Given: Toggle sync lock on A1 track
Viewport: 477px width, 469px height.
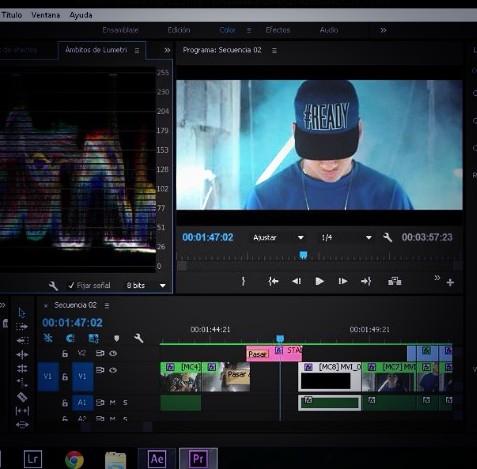Looking at the screenshot, I should pos(100,403).
